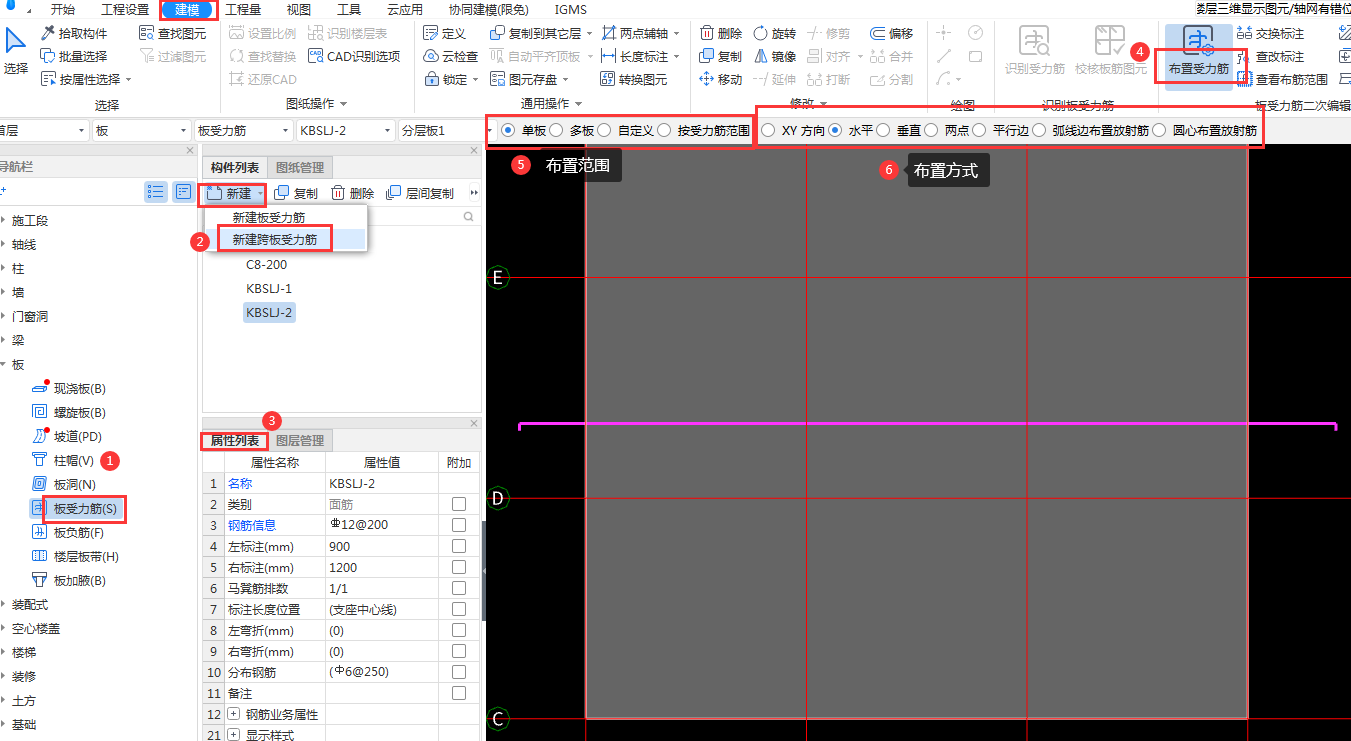Edit the 左标注 value field 900
1351x741 pixels.
[x=380, y=547]
